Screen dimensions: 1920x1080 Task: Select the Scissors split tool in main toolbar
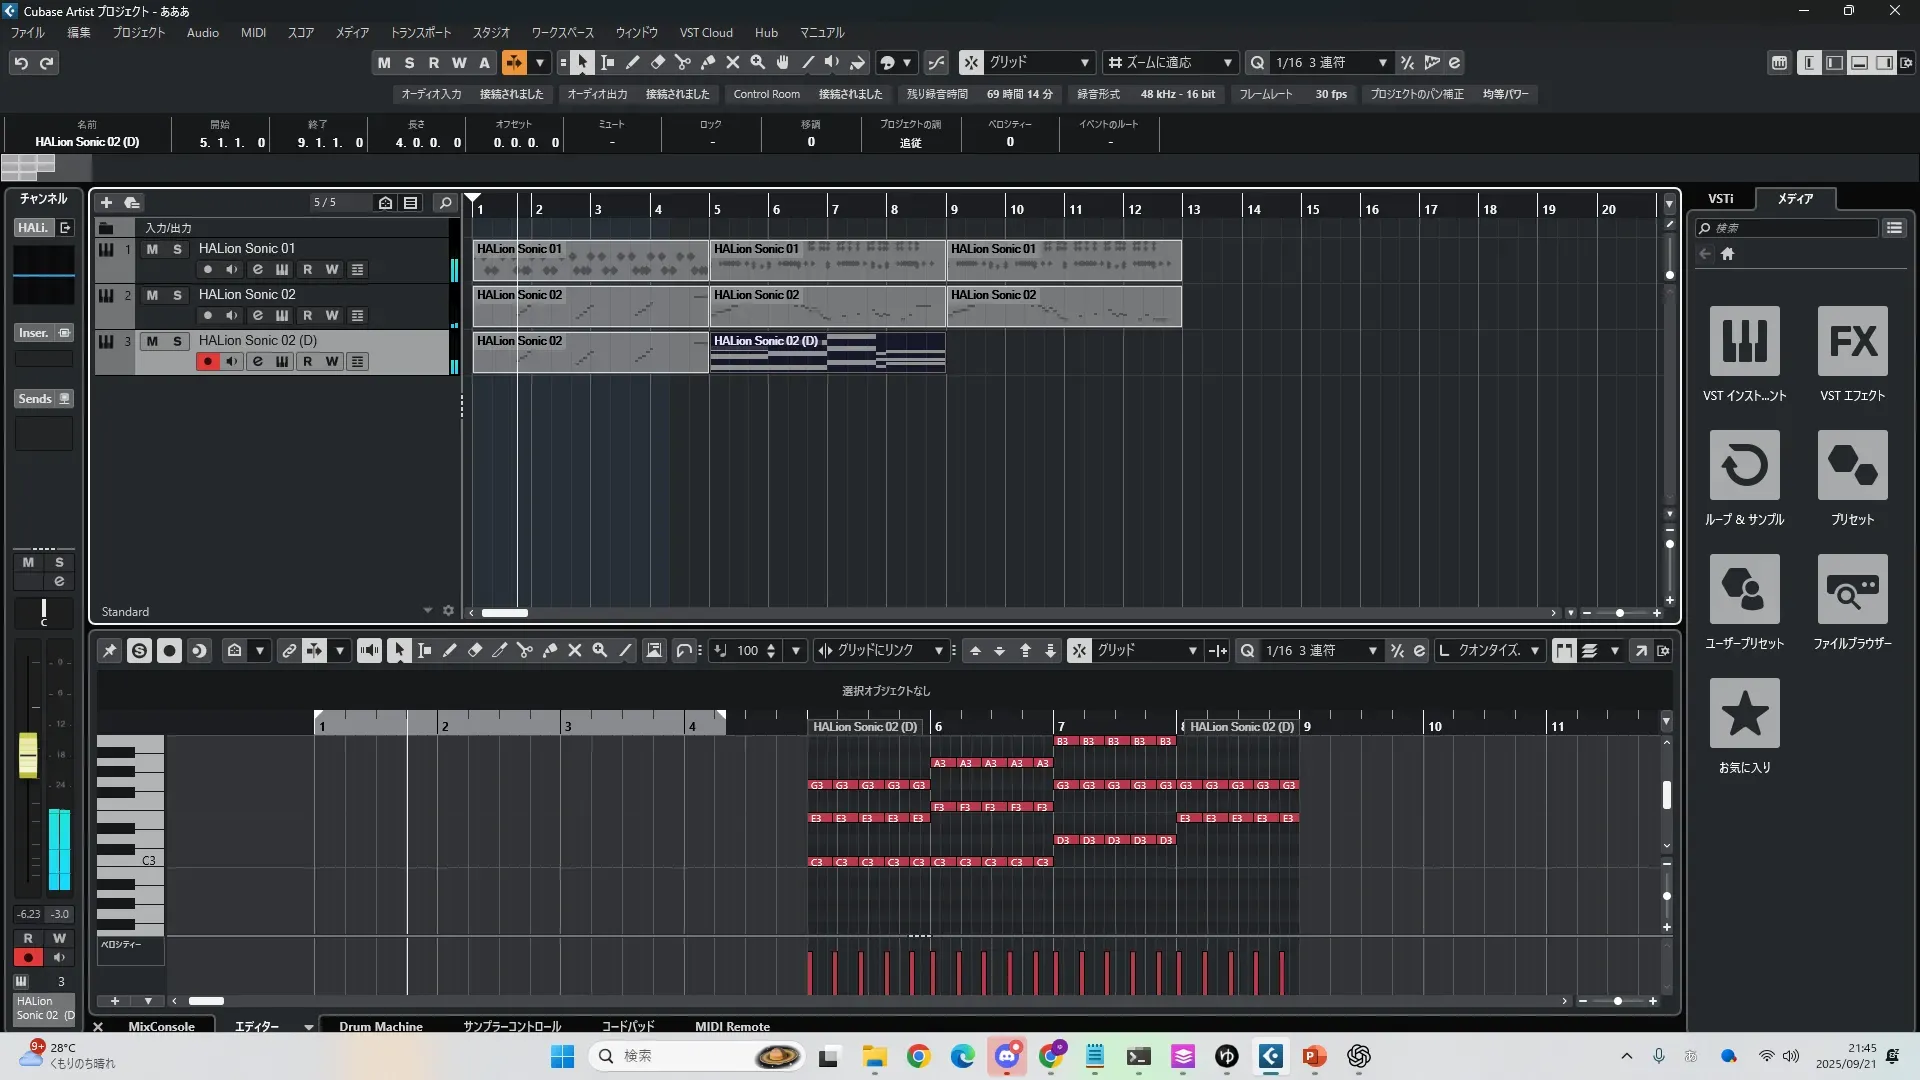683,63
